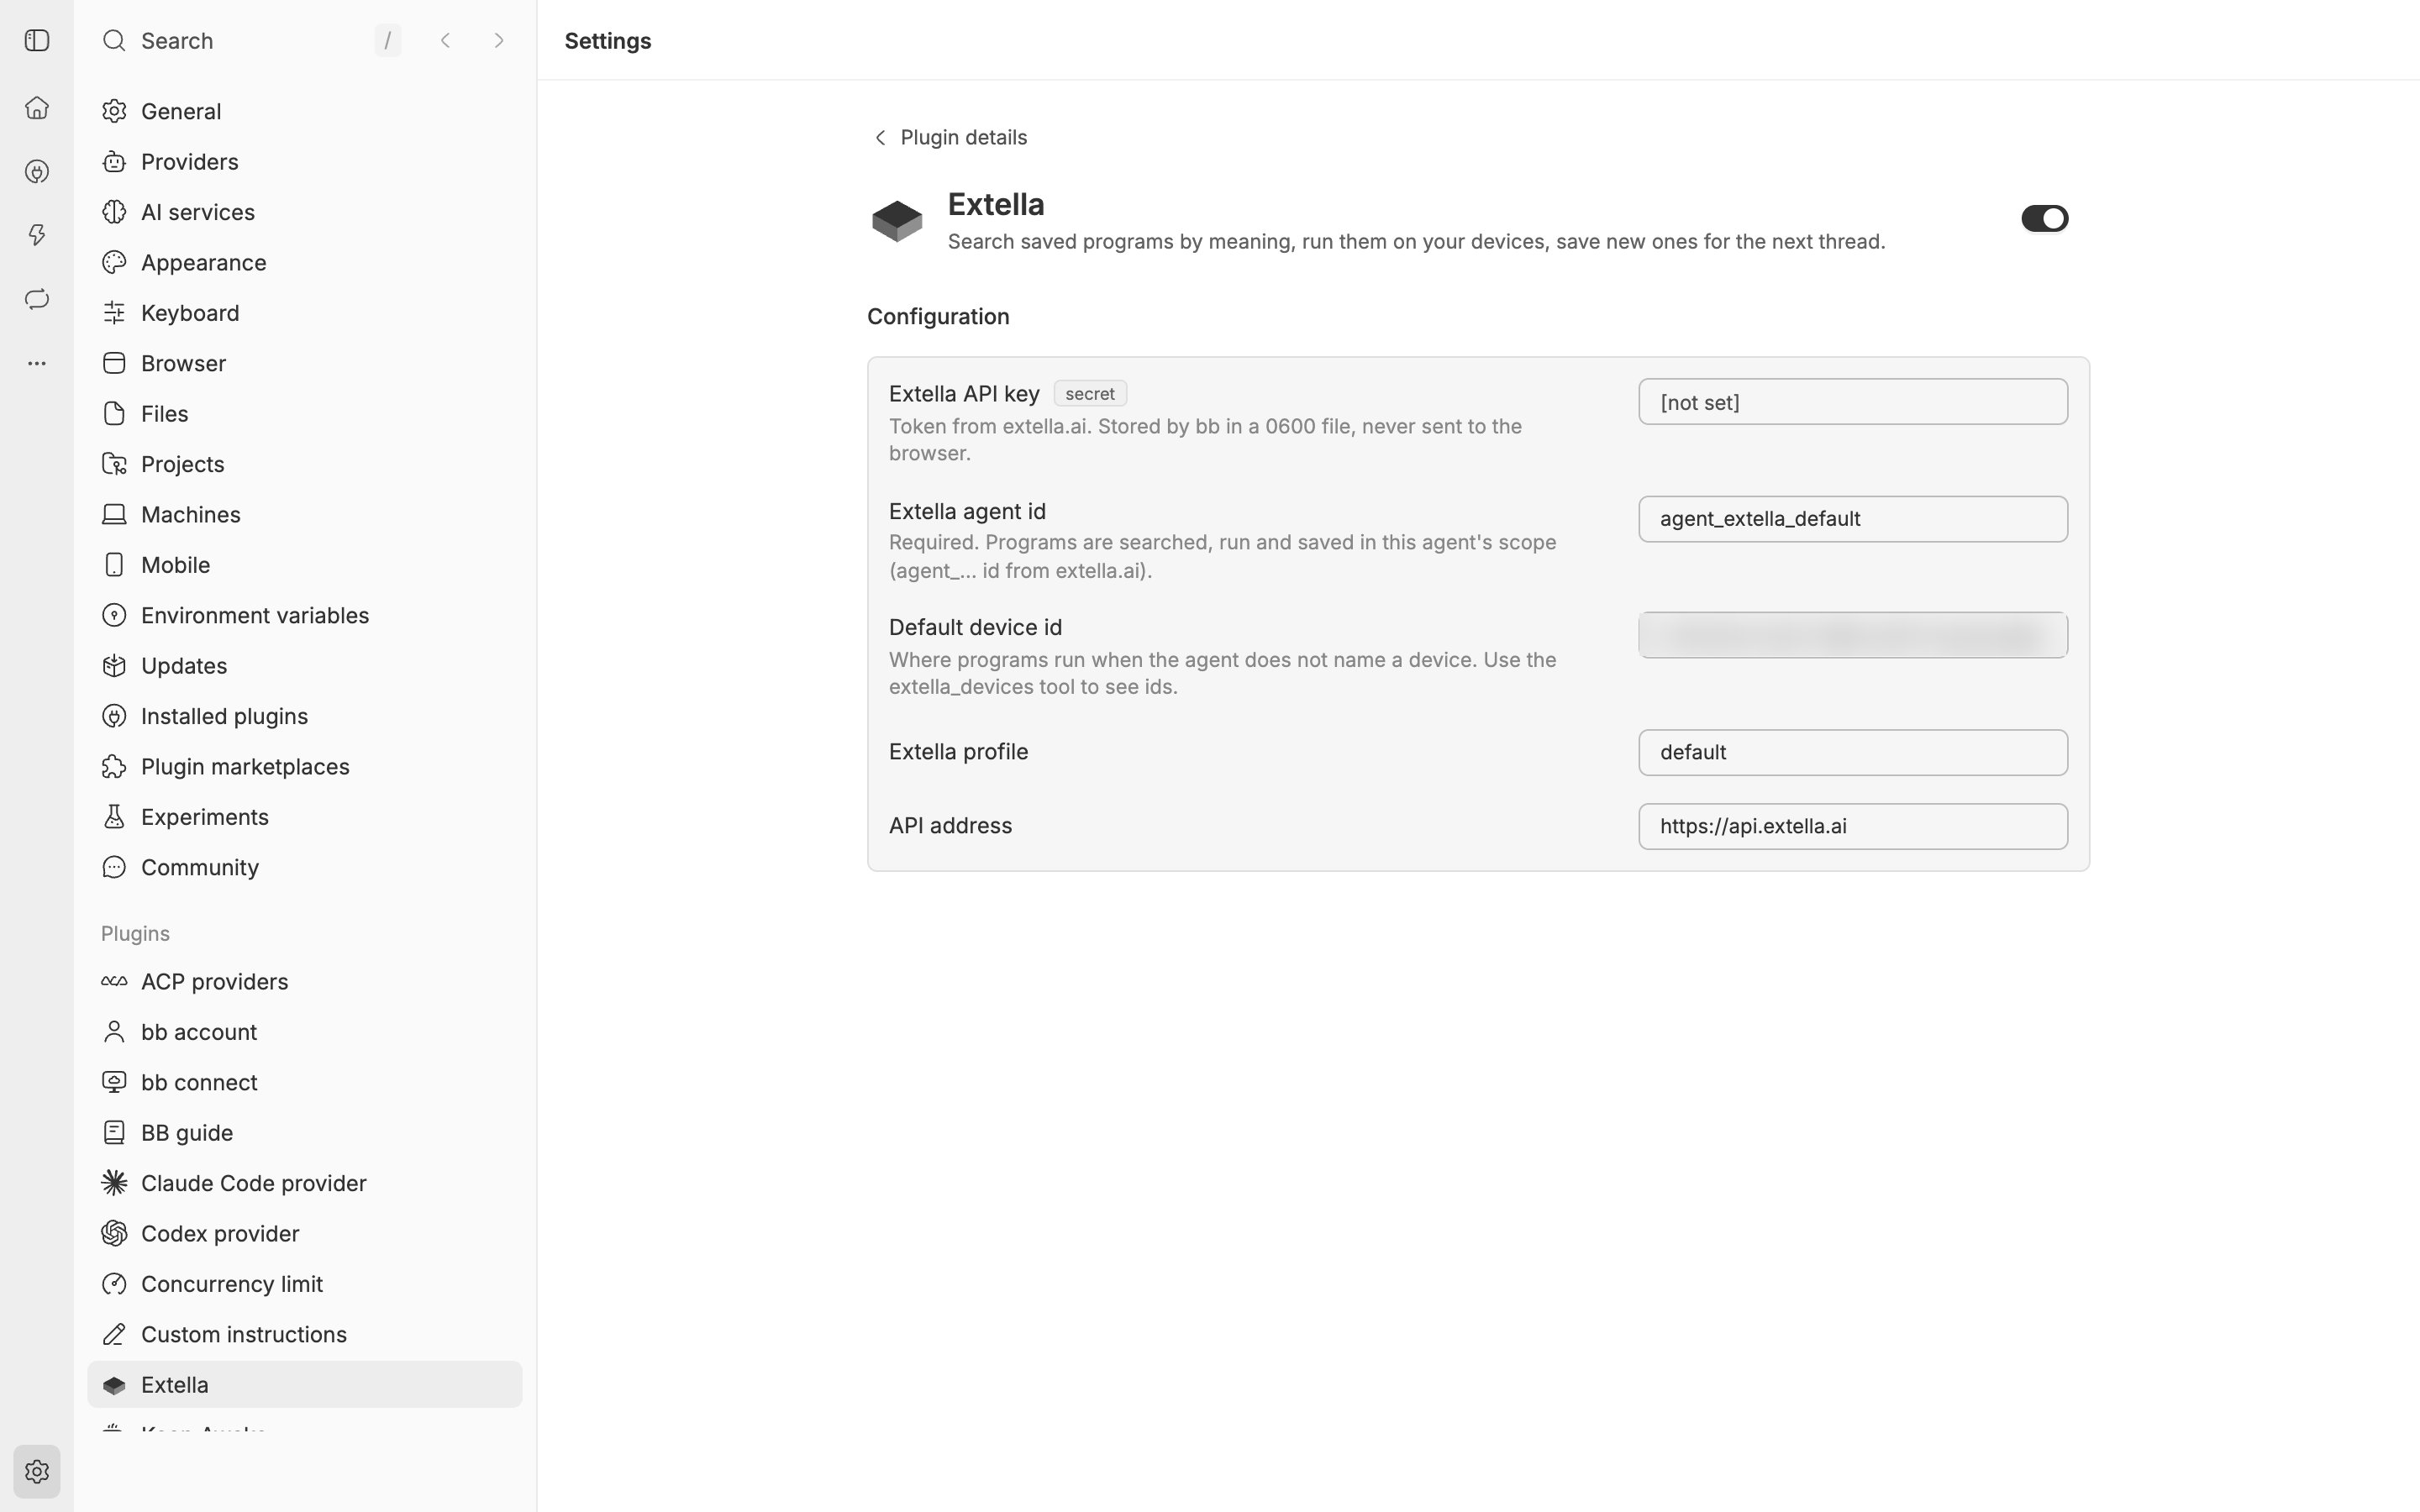Go back with the left arrow
Screen dimensions: 2420x1512
point(445,40)
